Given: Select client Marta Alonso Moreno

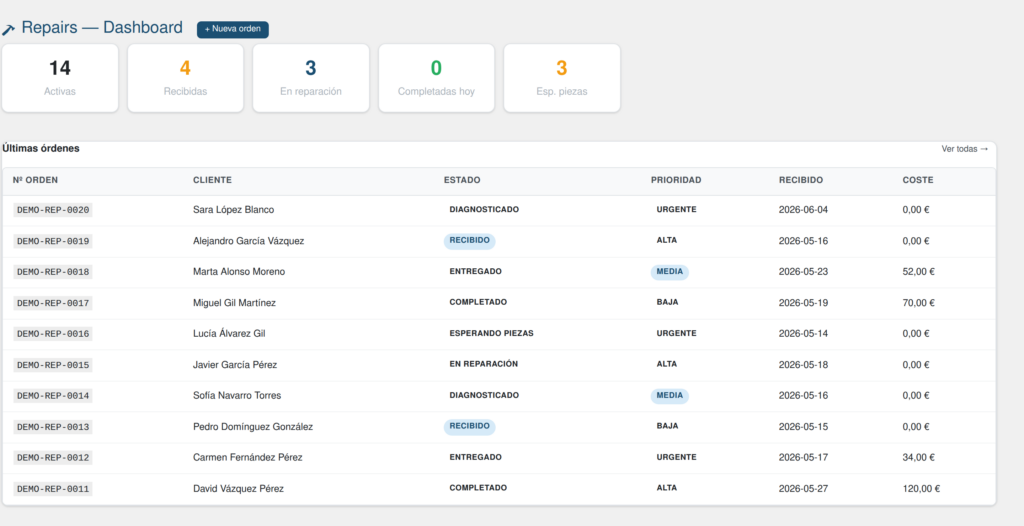Looking at the screenshot, I should pos(239,272).
